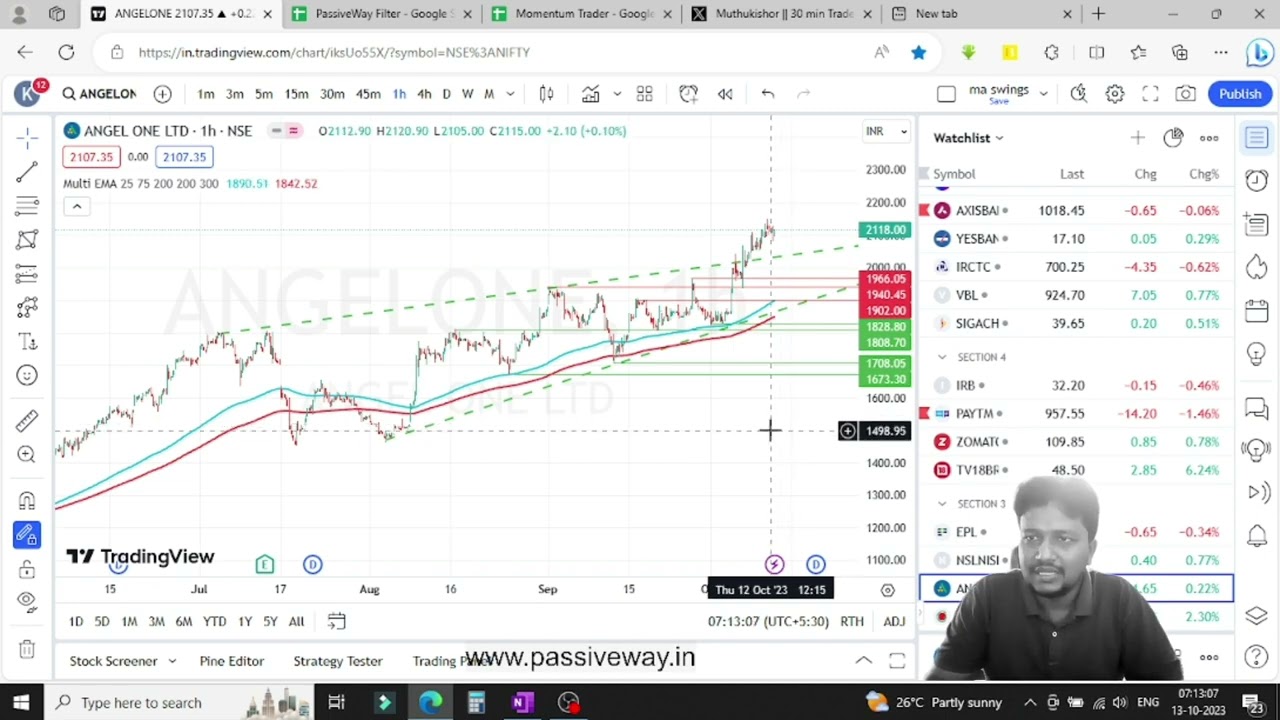Hide all drawings with eye icon
The height and width of the screenshot is (720, 1280).
point(27,602)
